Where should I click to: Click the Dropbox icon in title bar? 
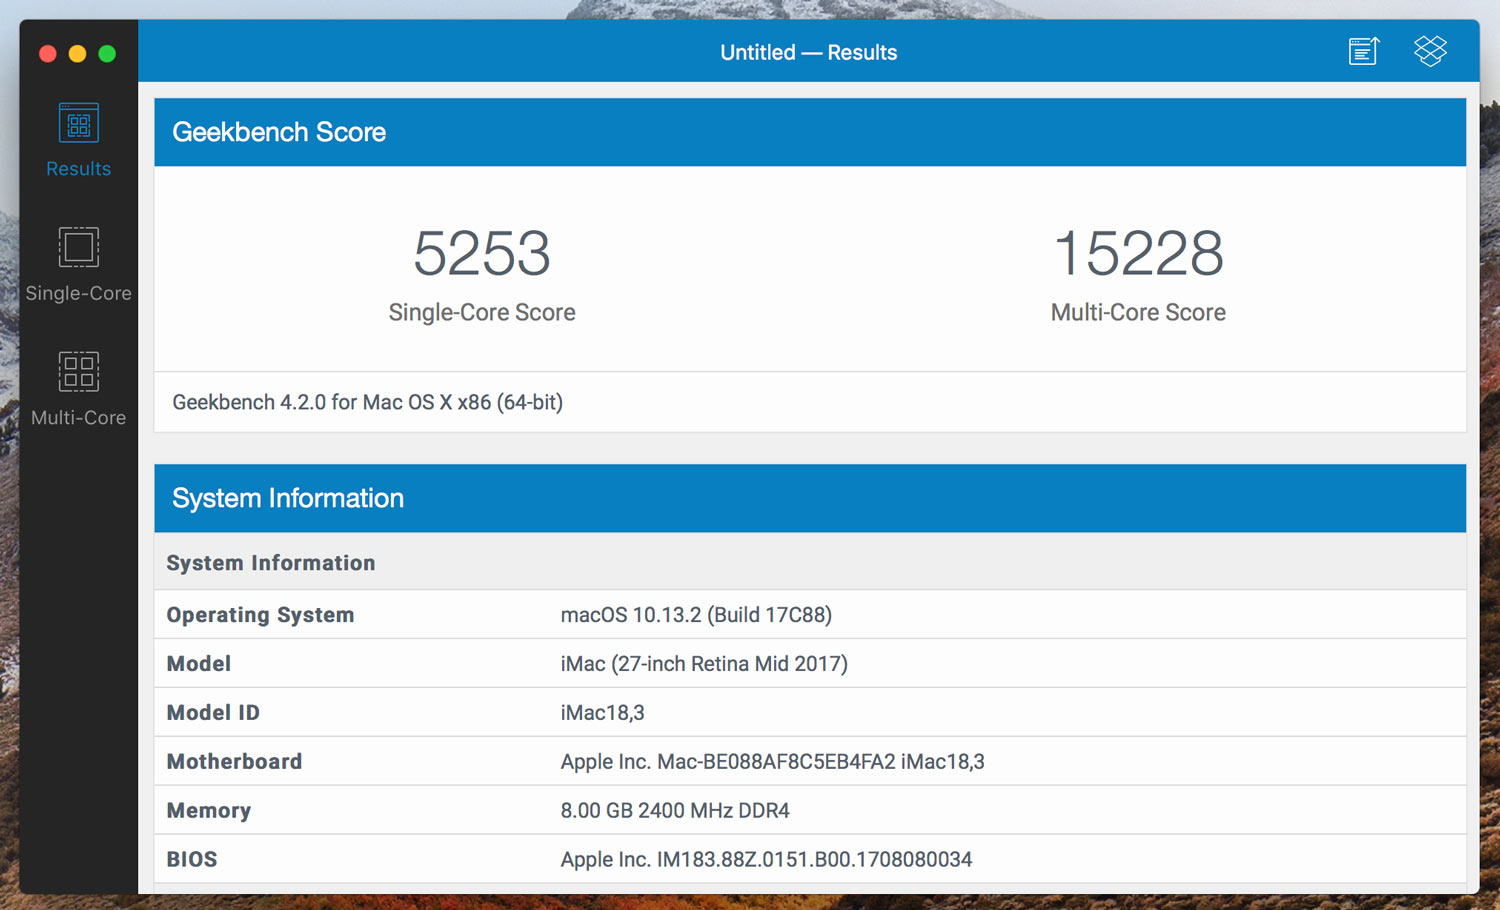pos(1430,51)
